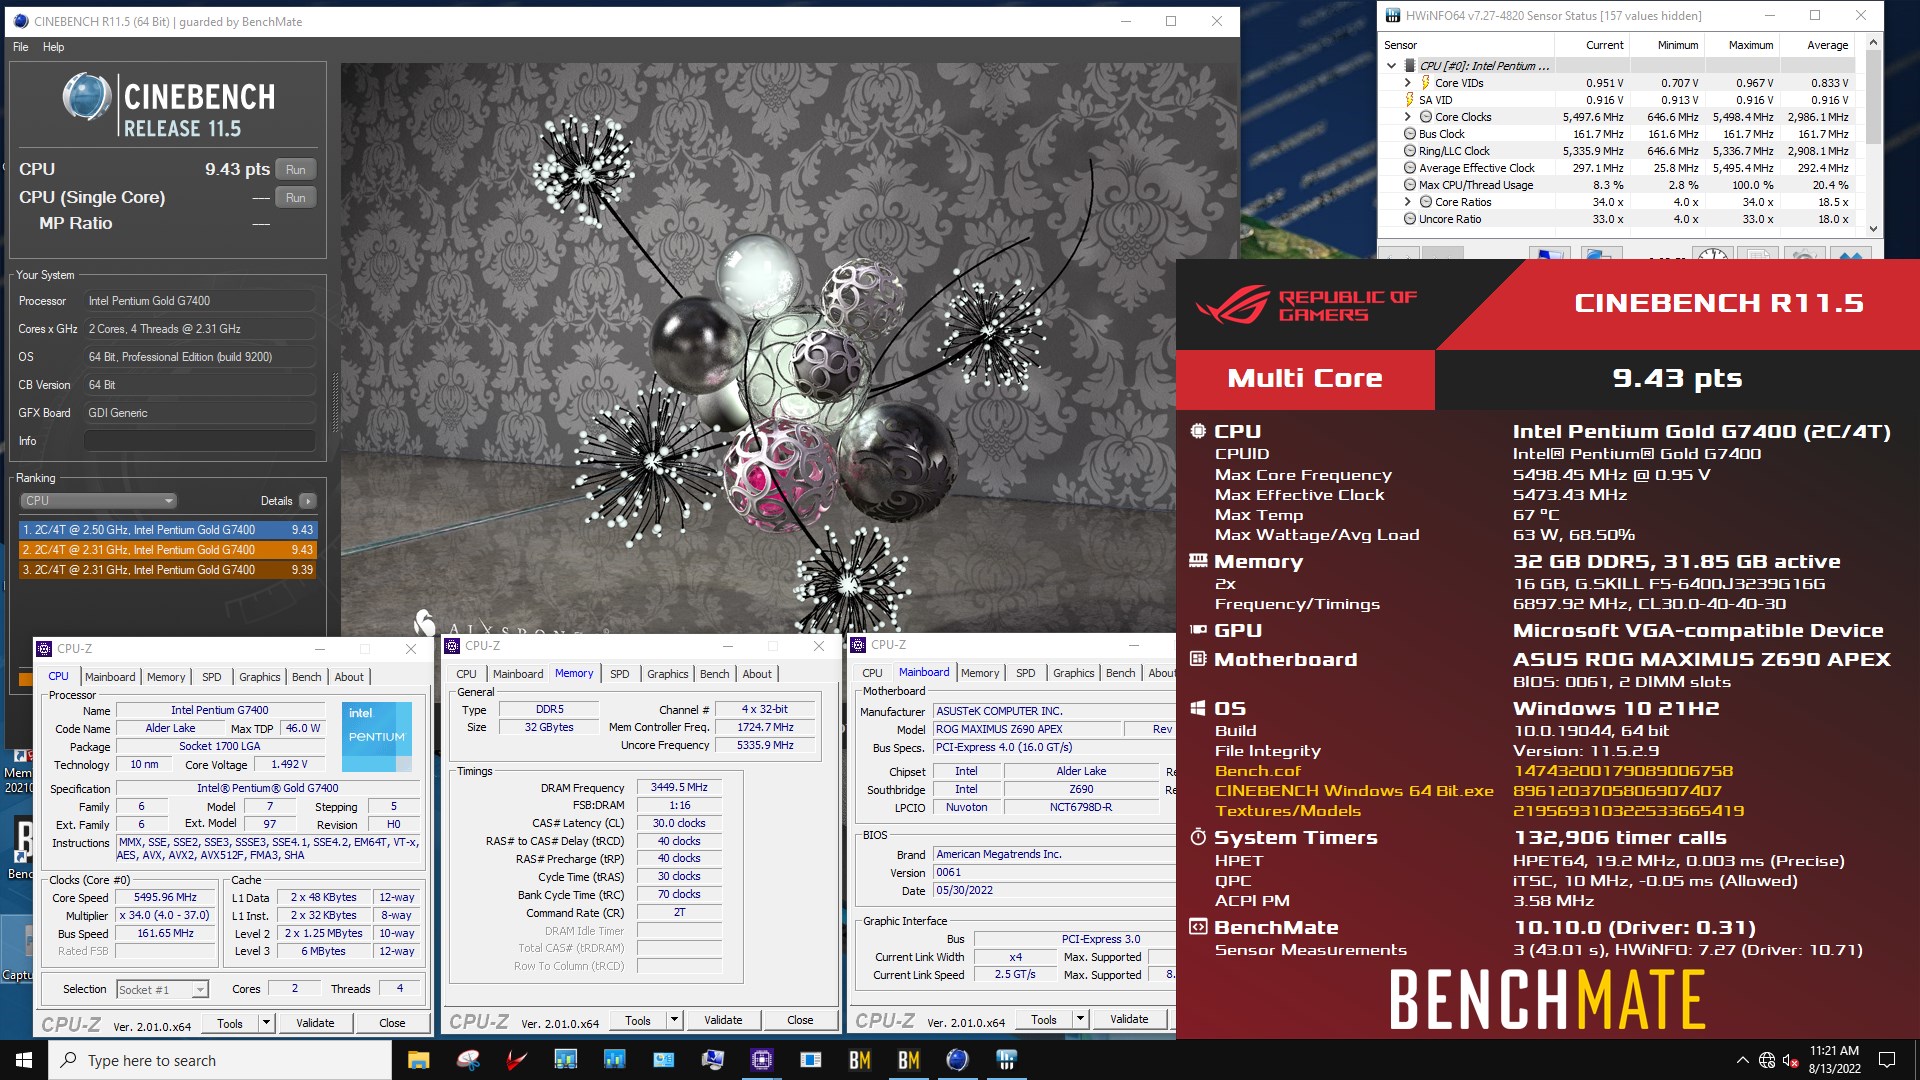Image resolution: width=1920 pixels, height=1080 pixels.
Task: Open the CPU-Z purple chip taskbar icon
Action: click(x=761, y=1060)
